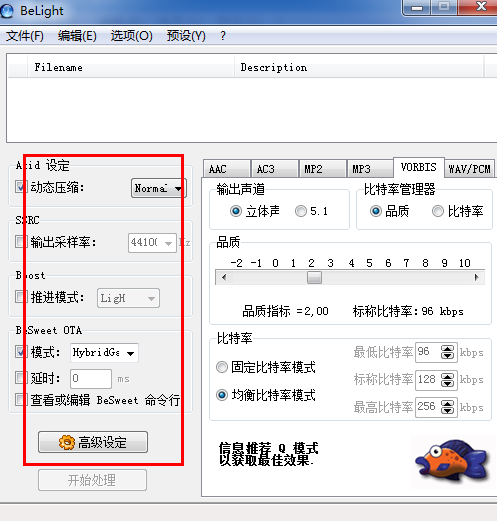The width and height of the screenshot is (497, 521).
Task: Open the 预设(Y) menu
Action: (x=186, y=36)
